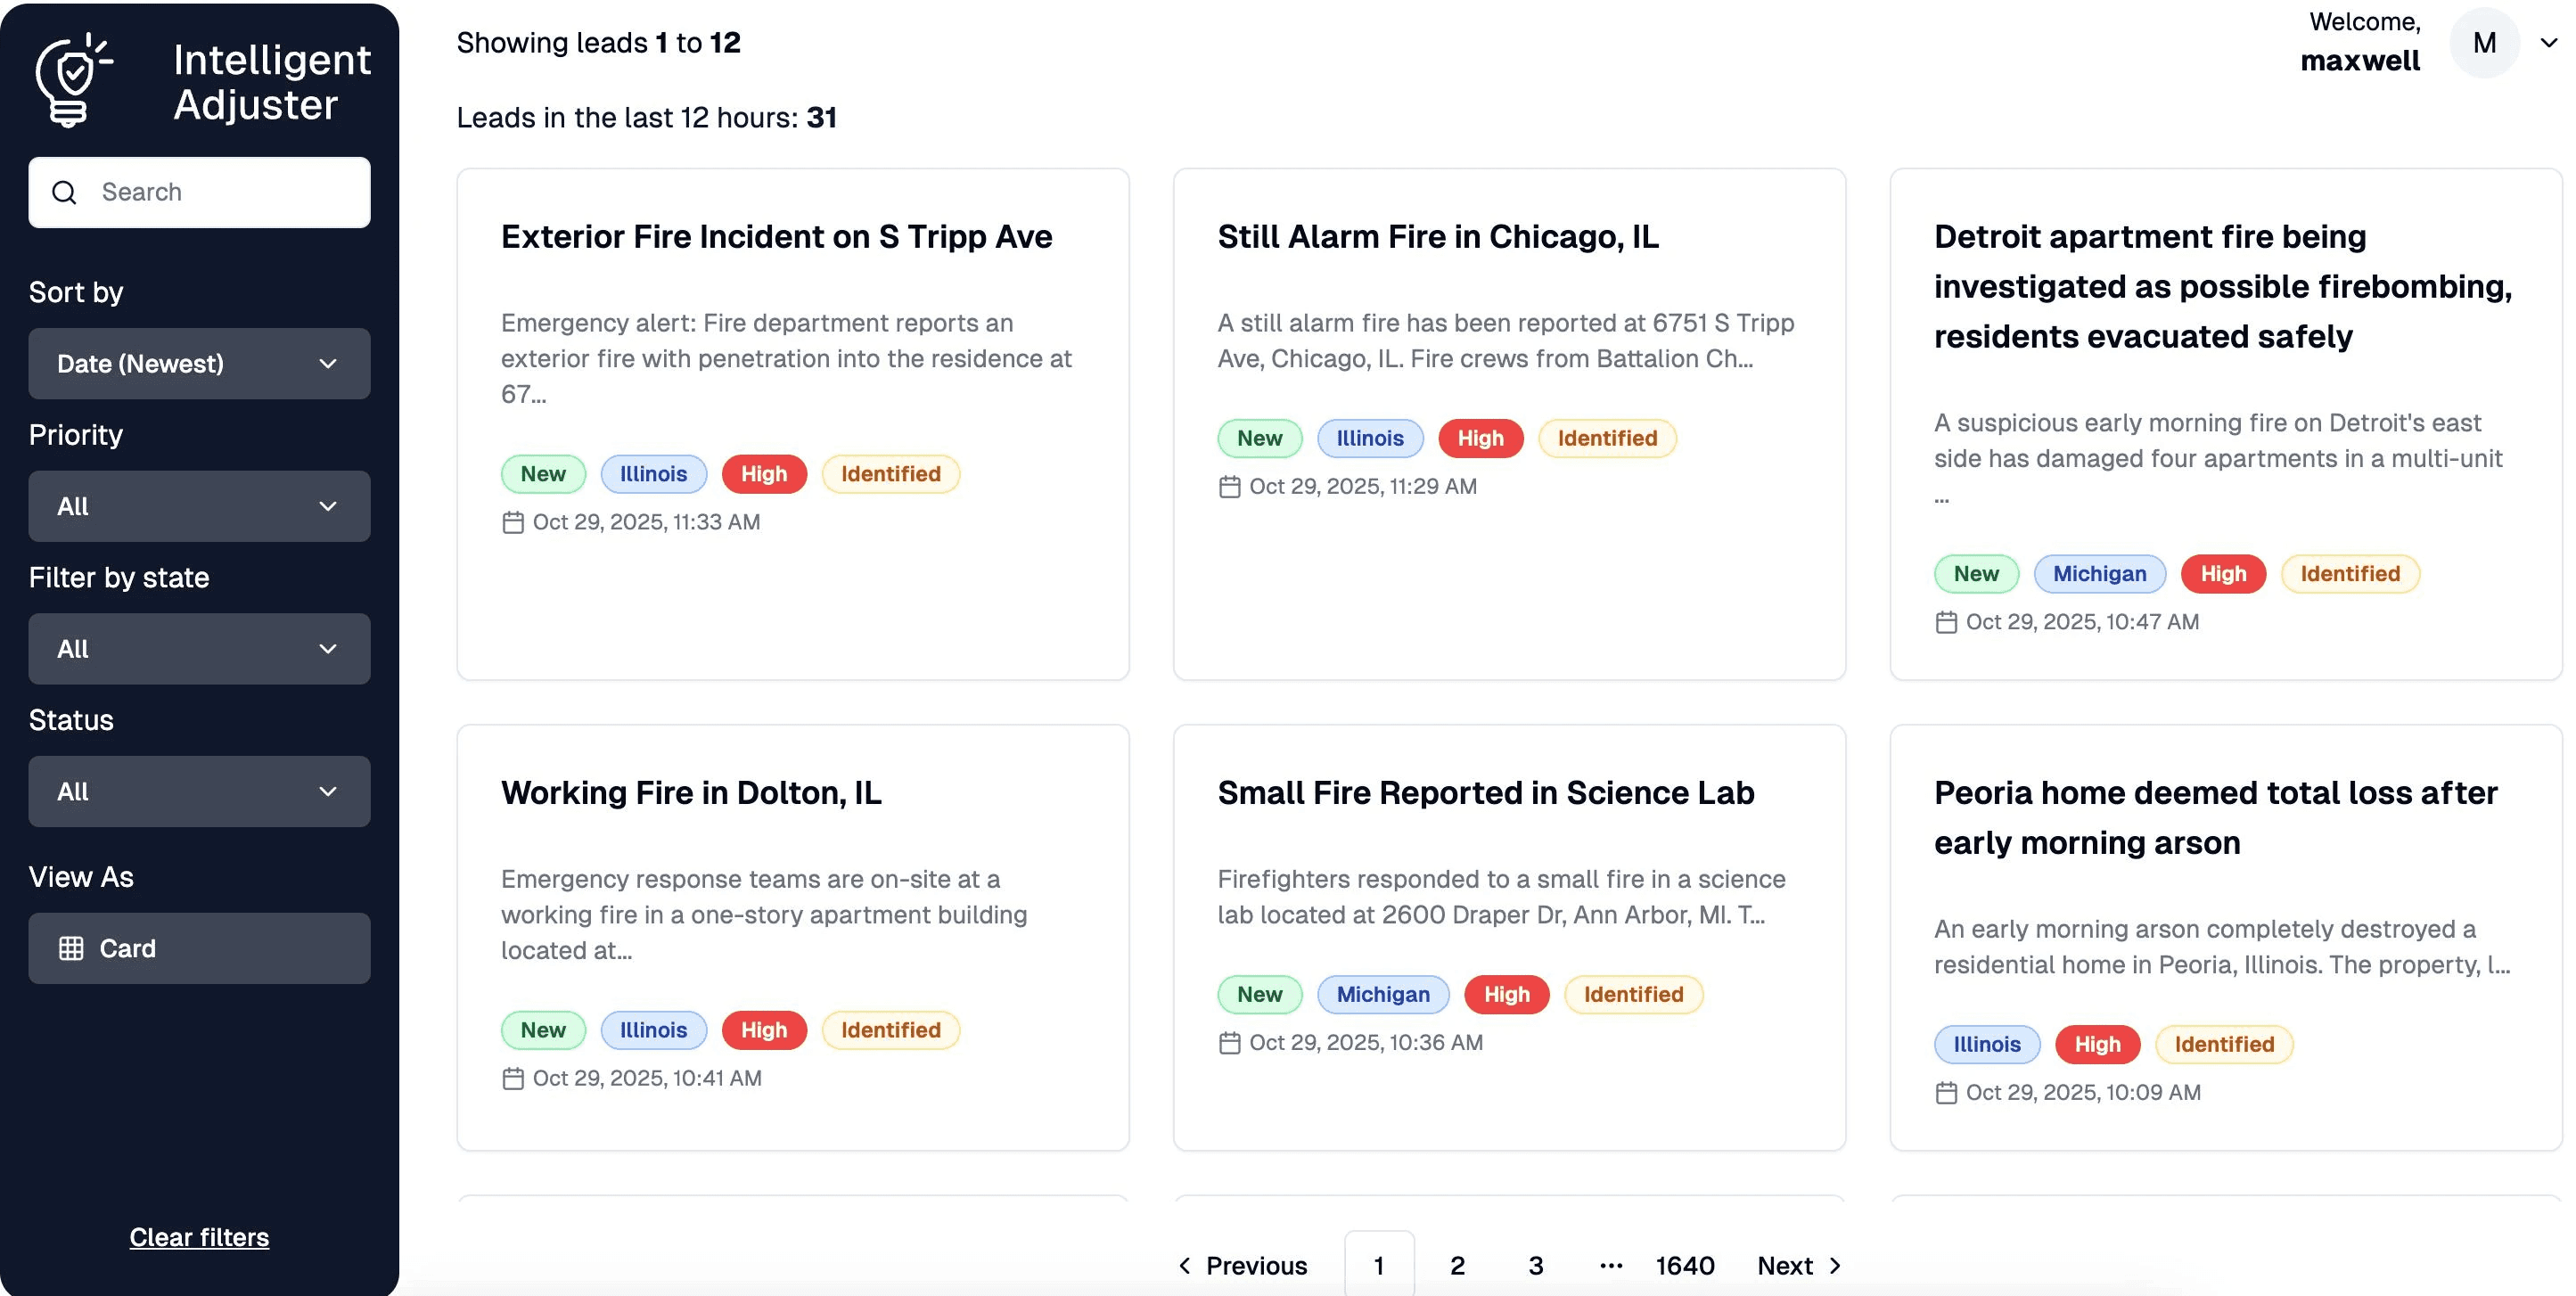Screen dimensions: 2576x1296
Task: Click the right chevron of Next
Action: 1835,1266
